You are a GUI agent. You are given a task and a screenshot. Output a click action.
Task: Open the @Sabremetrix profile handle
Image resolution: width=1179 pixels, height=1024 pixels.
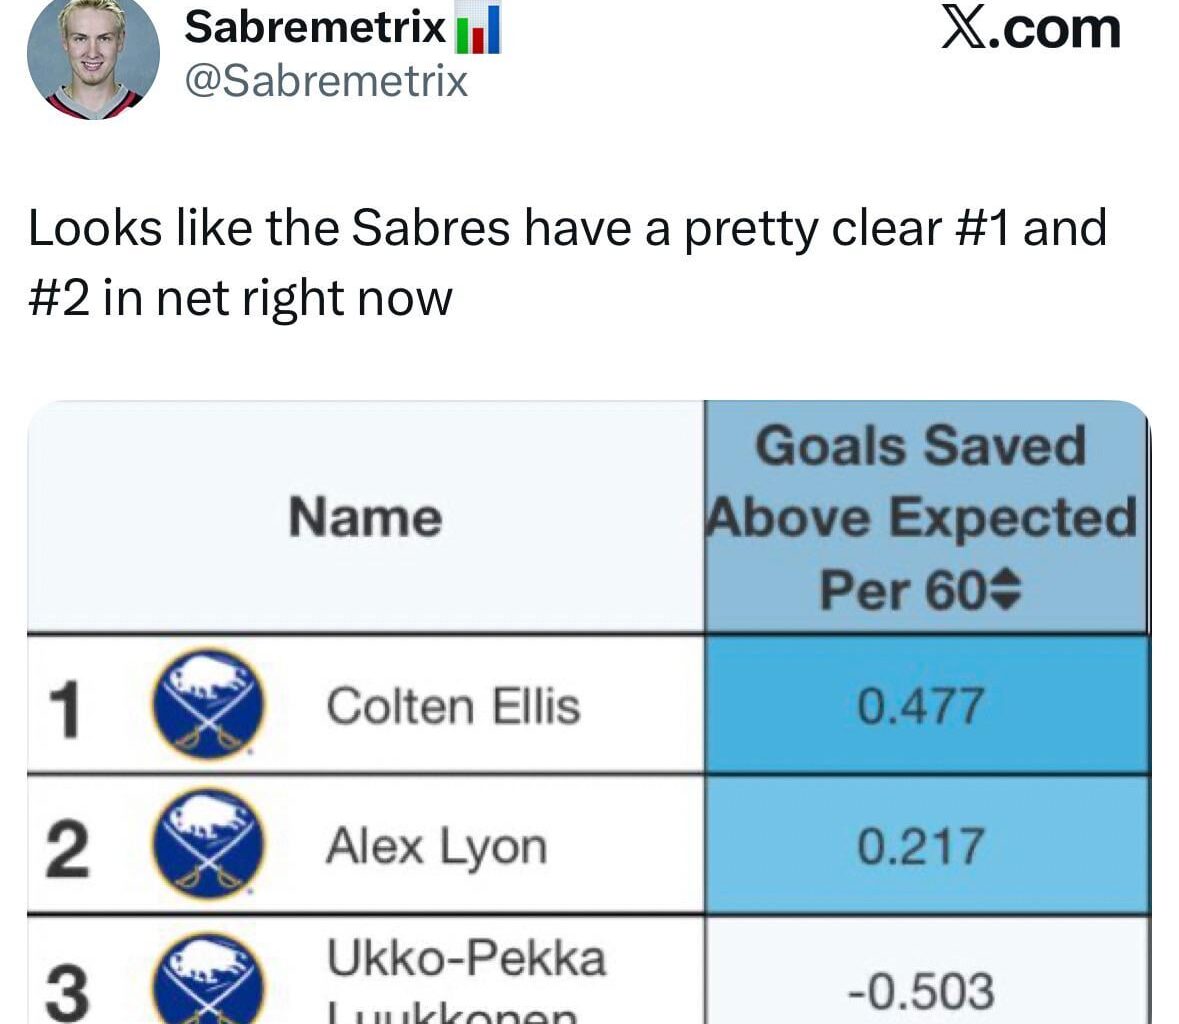pos(324,82)
